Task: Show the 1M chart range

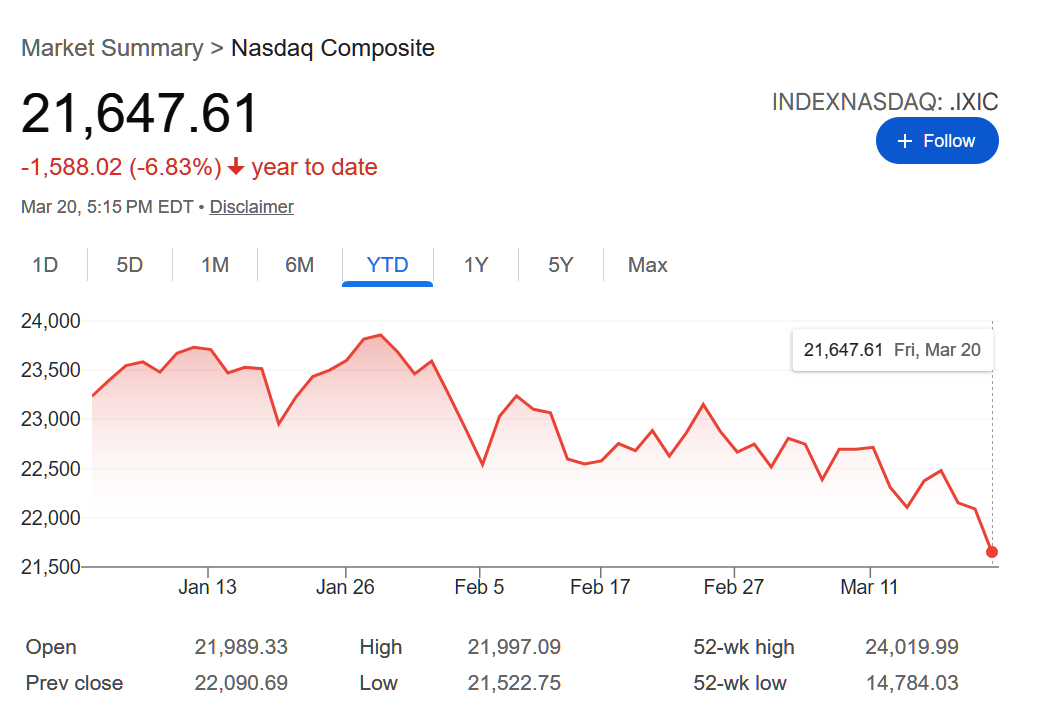Action: point(215,265)
